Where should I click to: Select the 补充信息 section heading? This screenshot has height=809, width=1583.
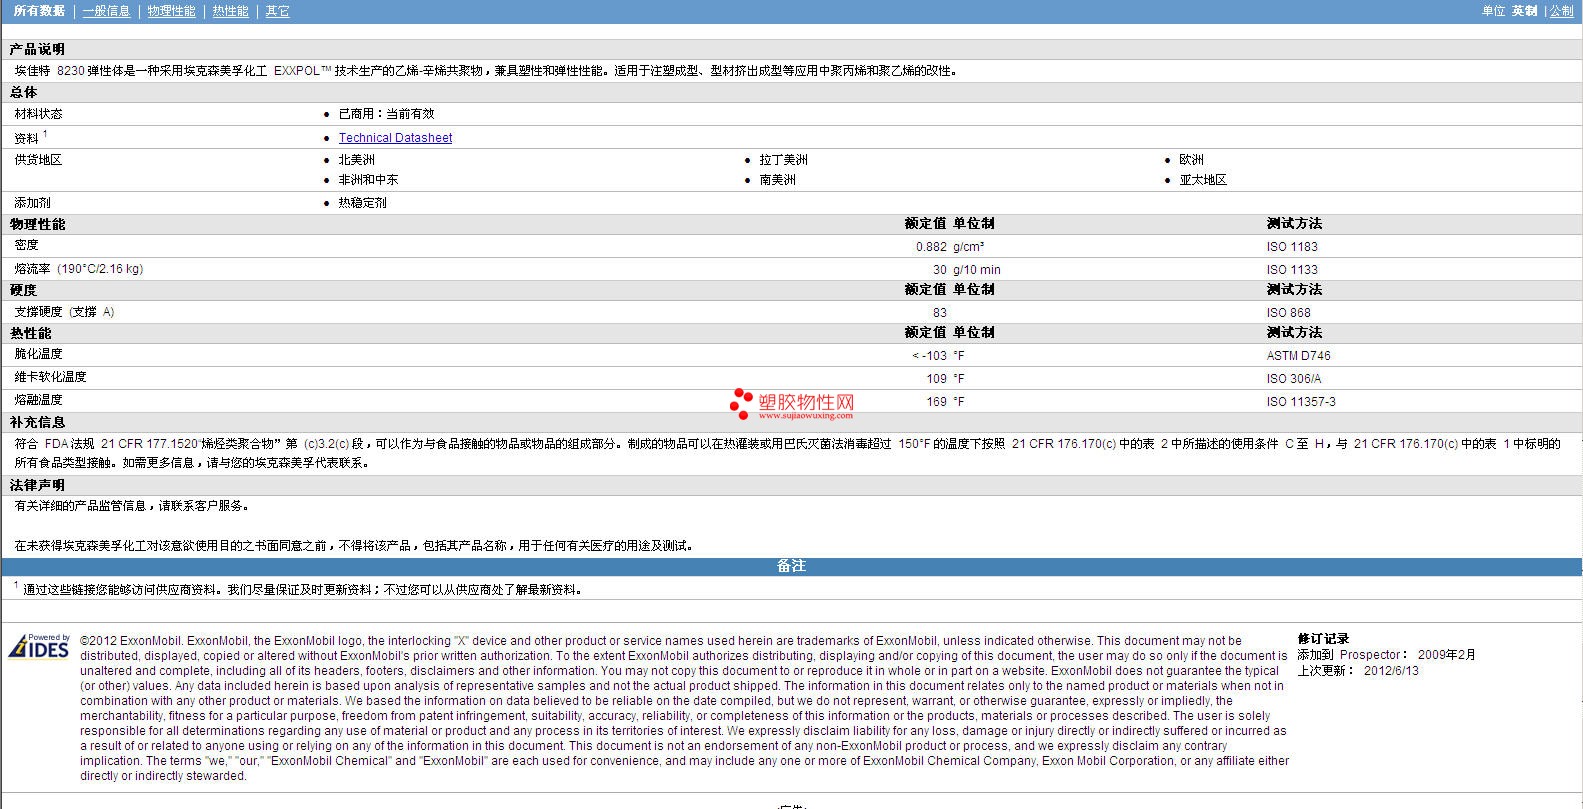[37, 422]
